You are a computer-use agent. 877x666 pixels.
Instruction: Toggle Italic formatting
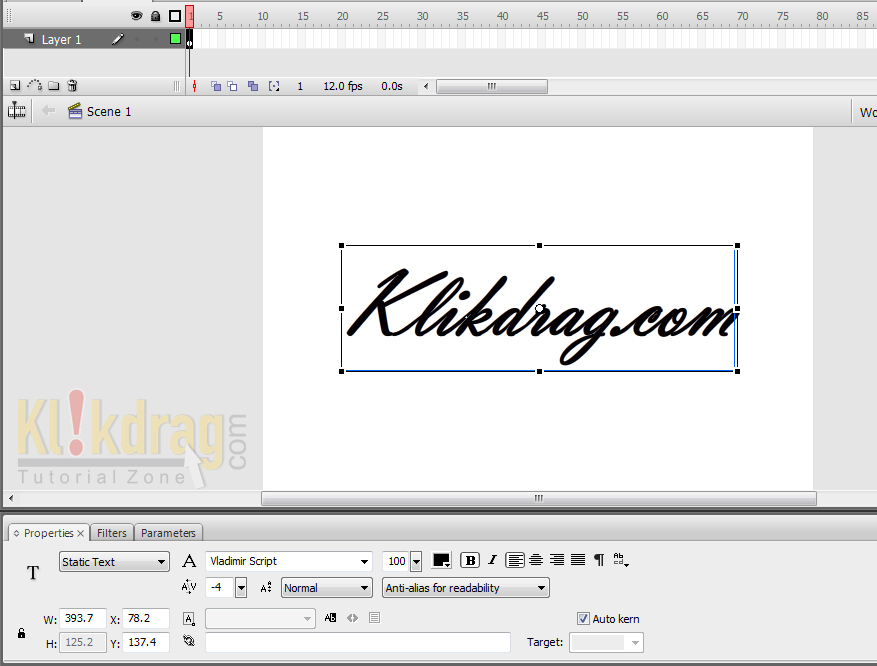[x=492, y=560]
